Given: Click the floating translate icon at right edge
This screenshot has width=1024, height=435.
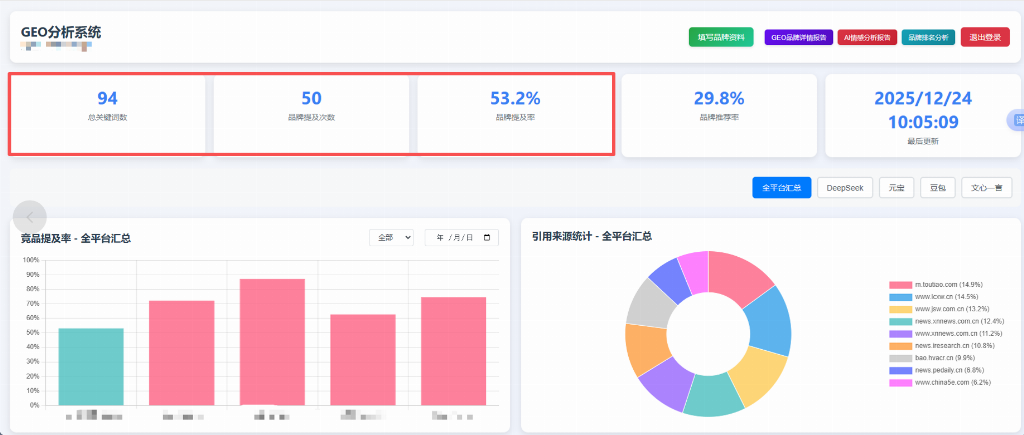Looking at the screenshot, I should [x=1015, y=121].
